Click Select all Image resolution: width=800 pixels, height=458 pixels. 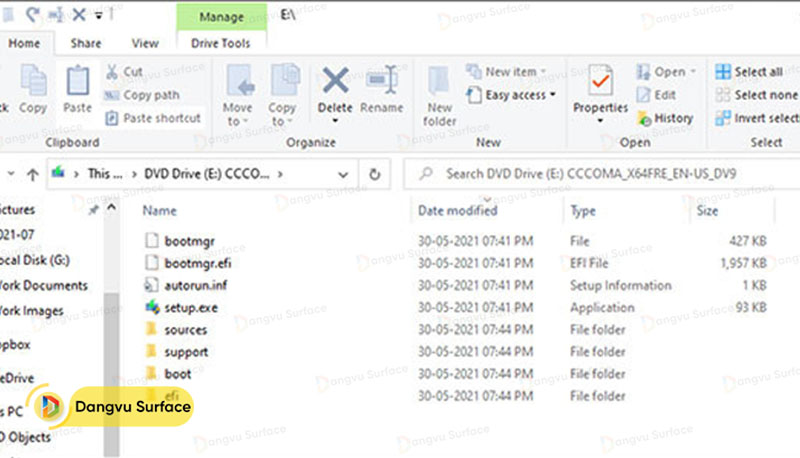point(749,72)
